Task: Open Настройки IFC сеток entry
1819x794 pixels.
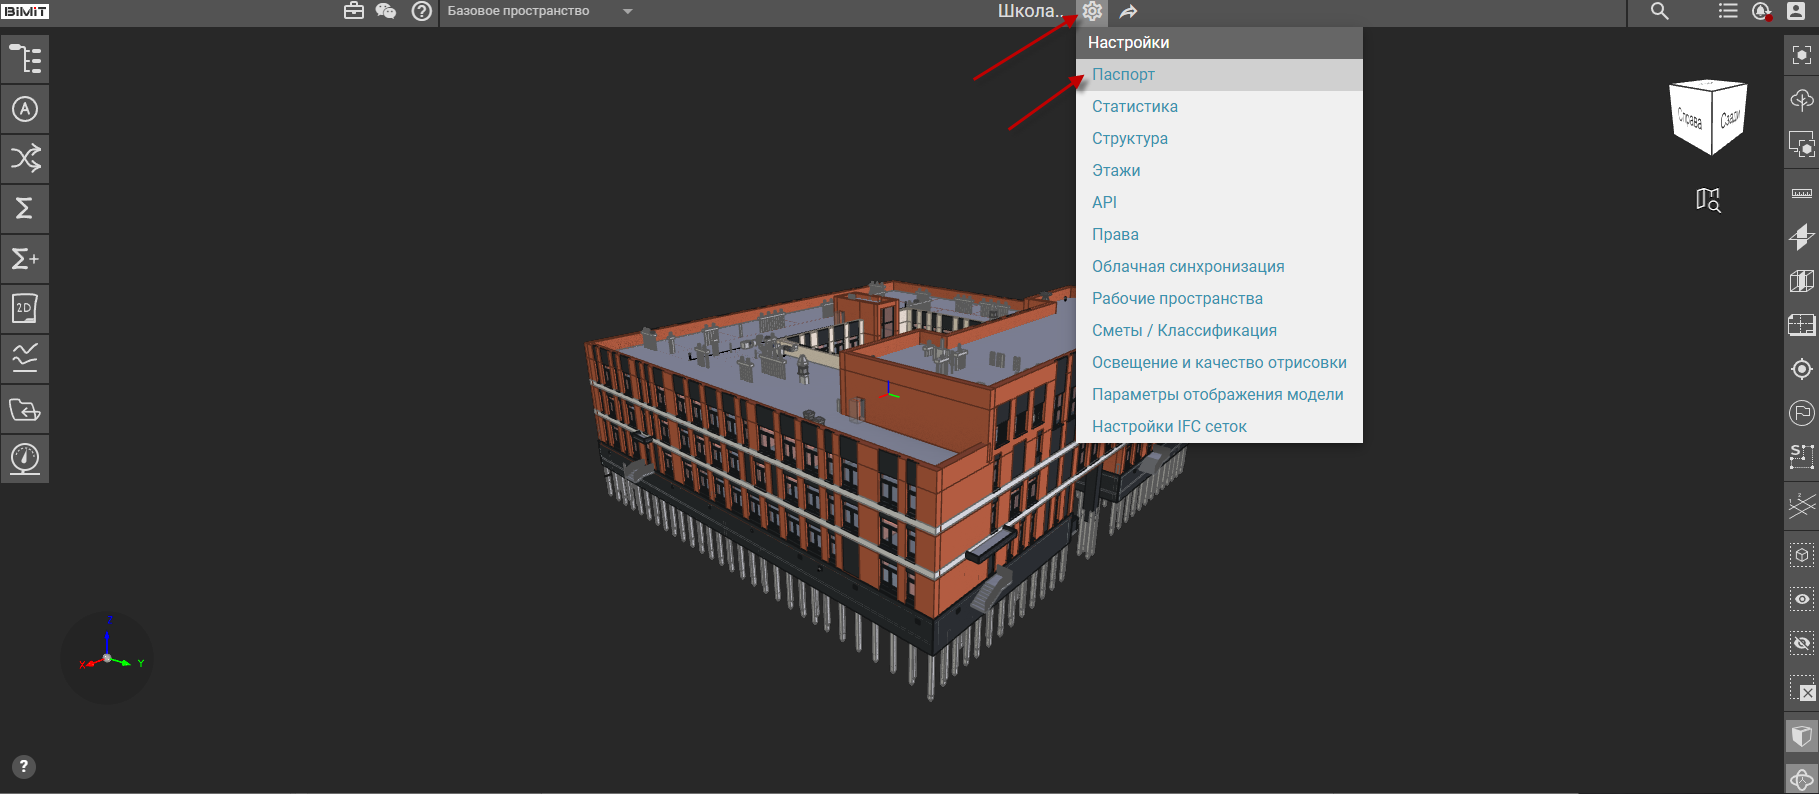Action: [x=1219, y=427]
